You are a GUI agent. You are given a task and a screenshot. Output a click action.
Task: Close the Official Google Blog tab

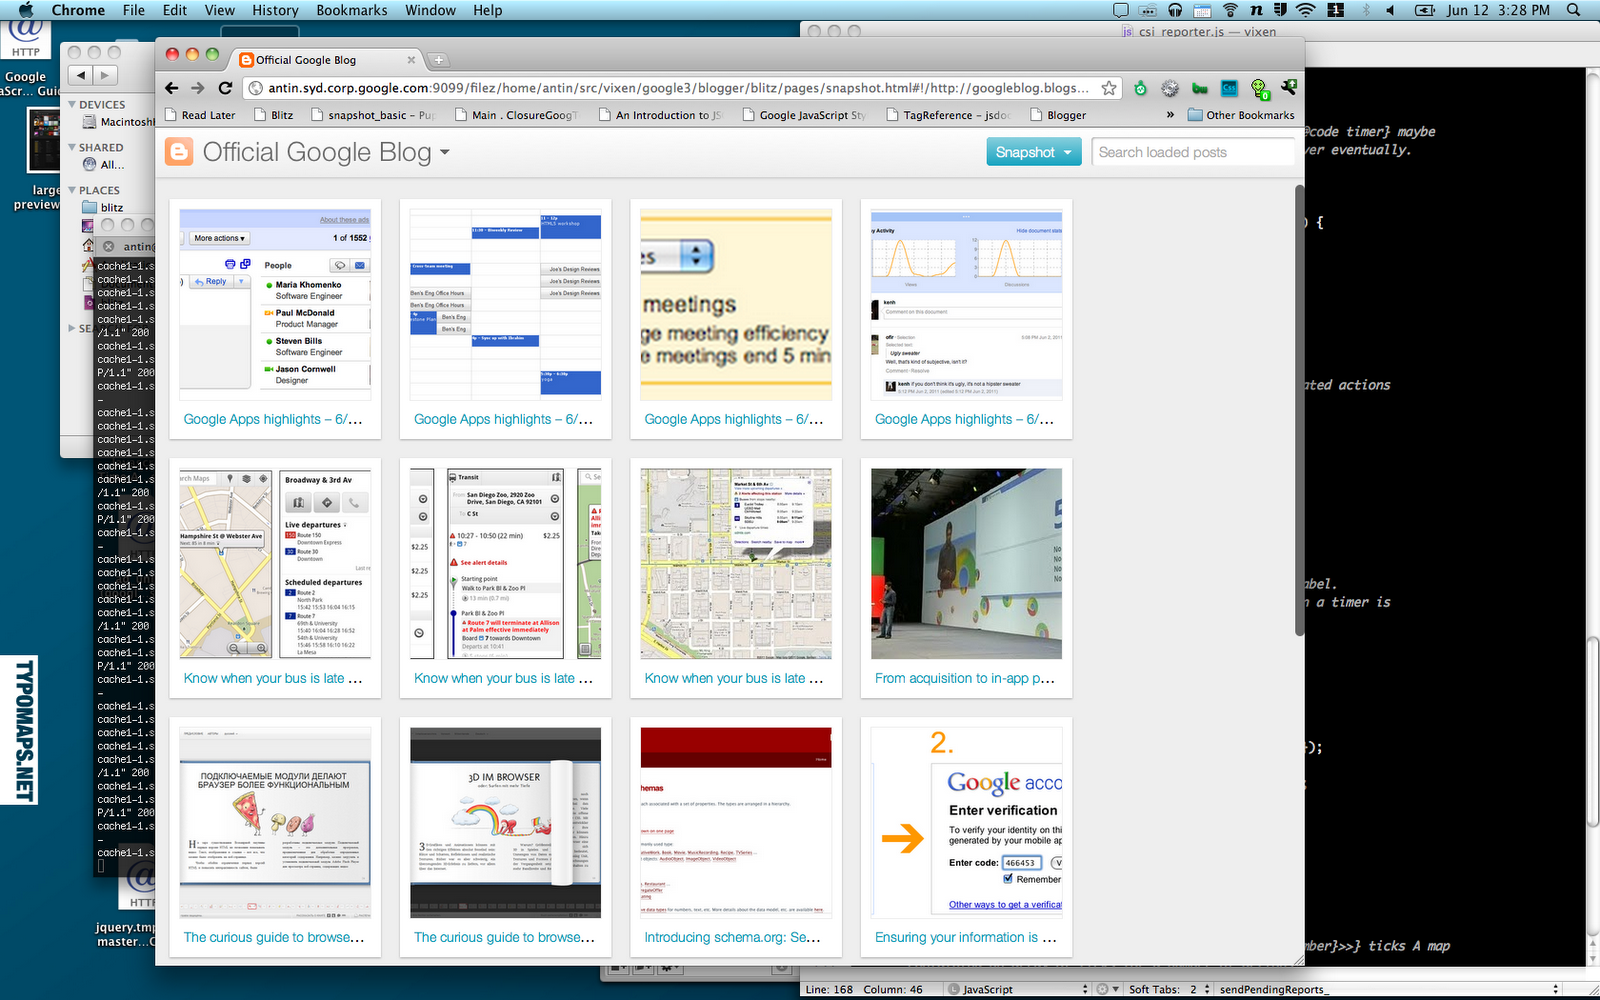(x=411, y=60)
